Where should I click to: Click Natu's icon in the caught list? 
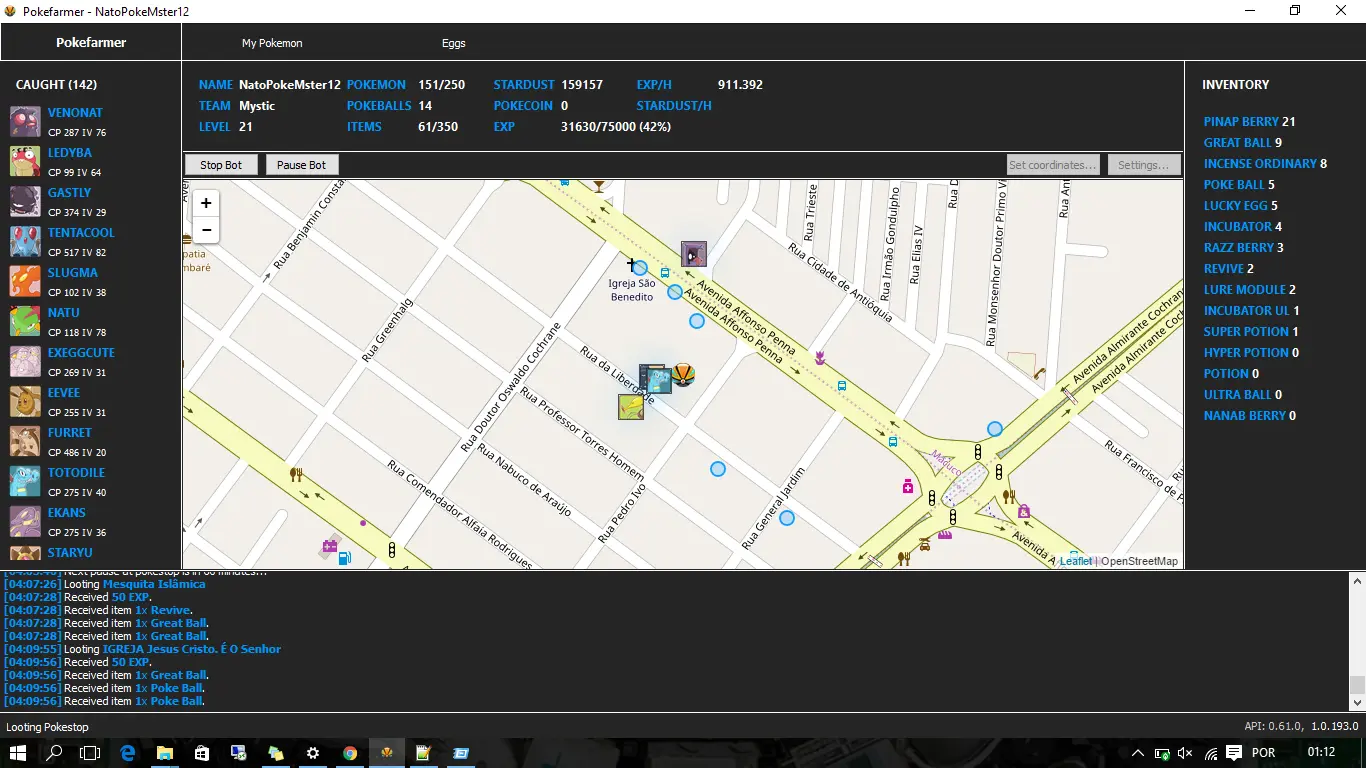pyautogui.click(x=25, y=322)
